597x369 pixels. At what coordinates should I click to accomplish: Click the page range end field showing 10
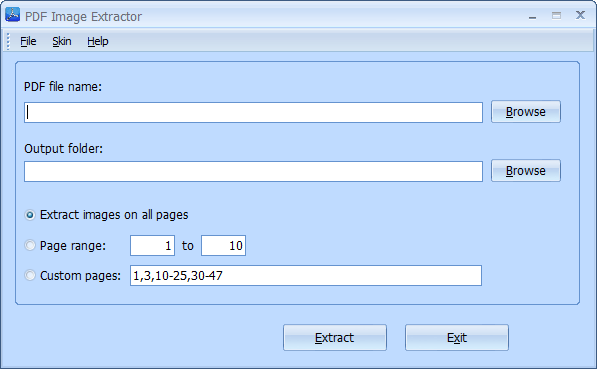pyautogui.click(x=223, y=246)
